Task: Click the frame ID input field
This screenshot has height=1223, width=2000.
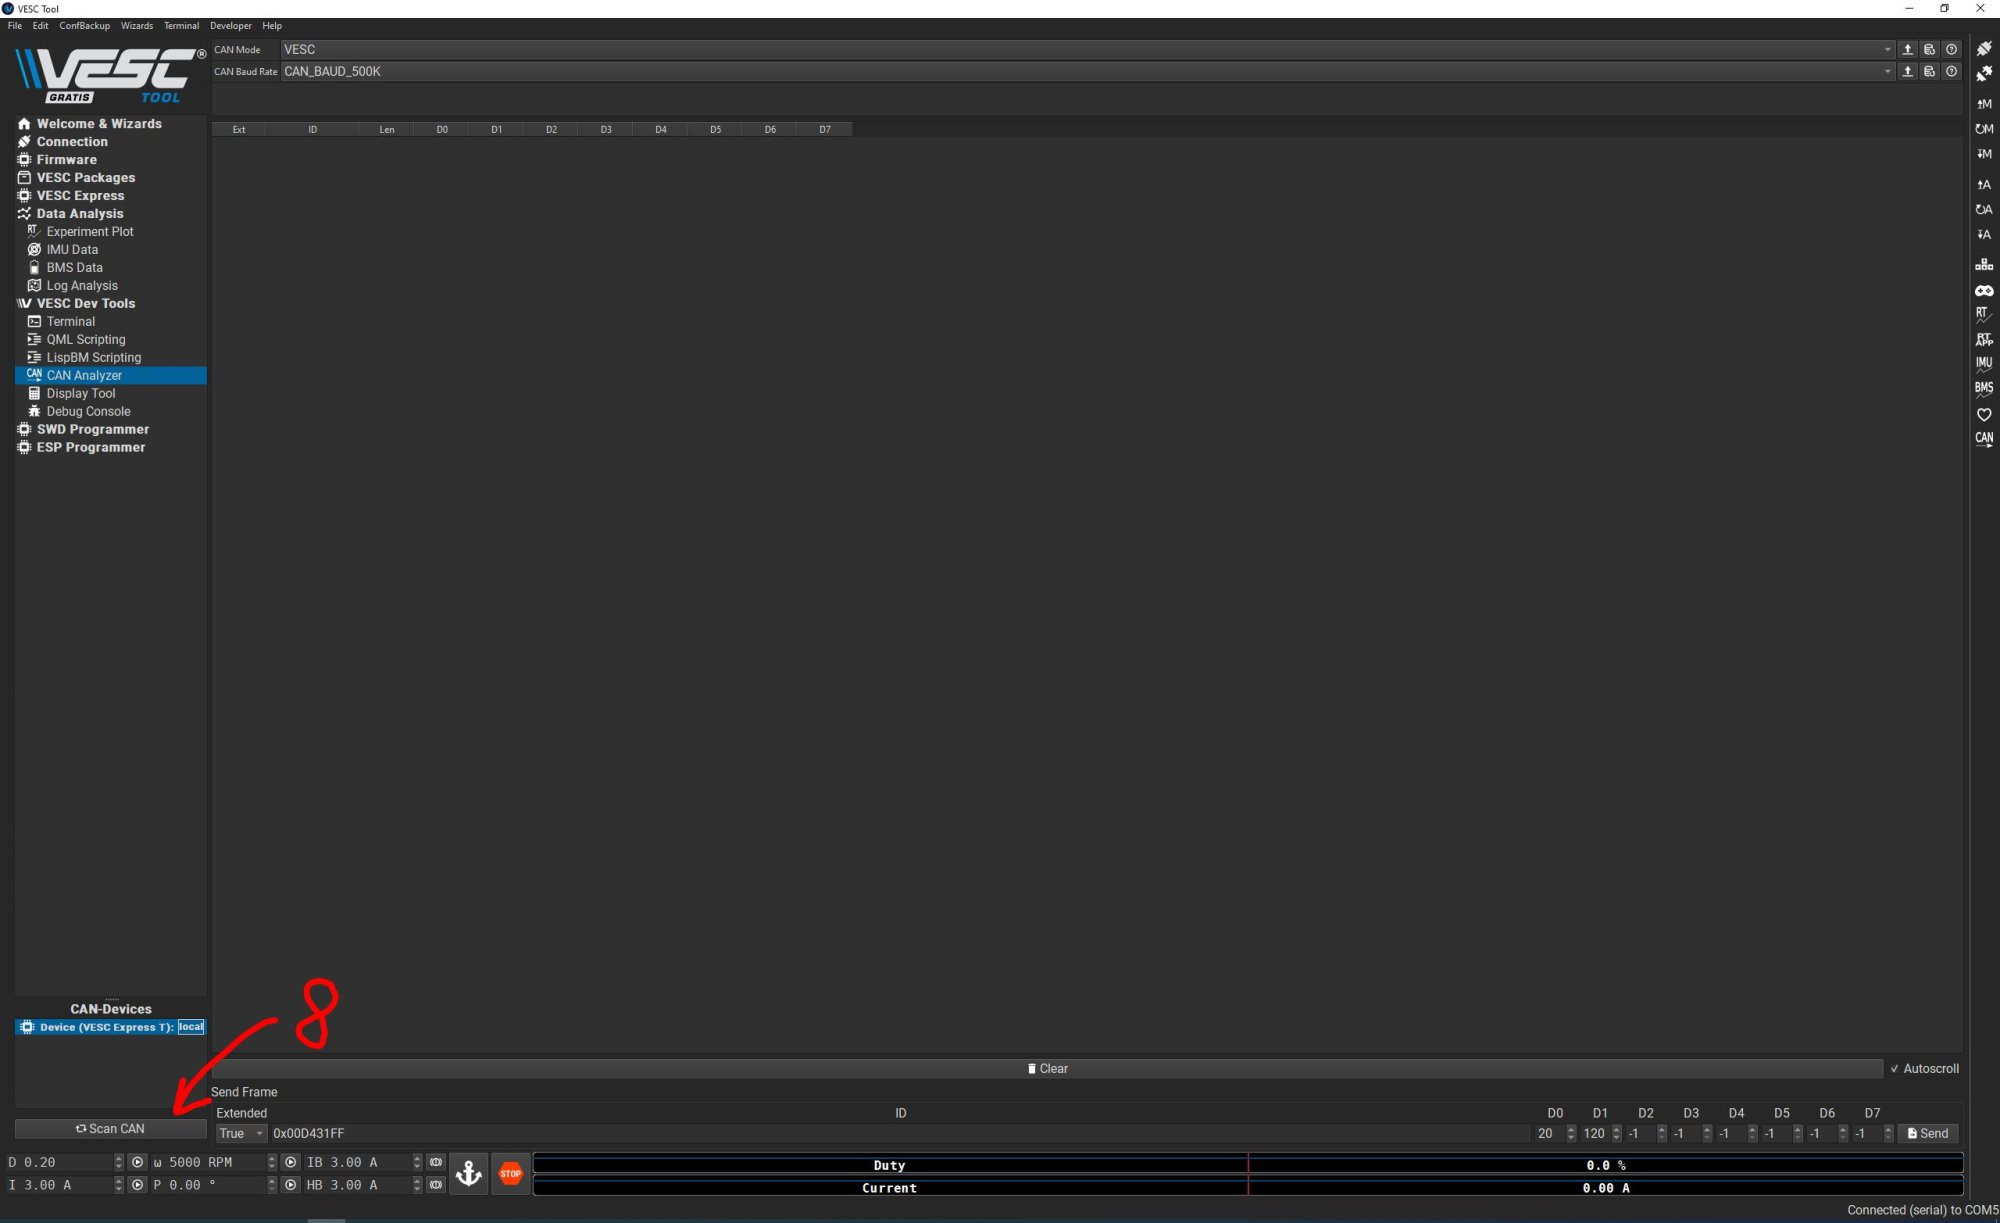Action: [899, 1133]
